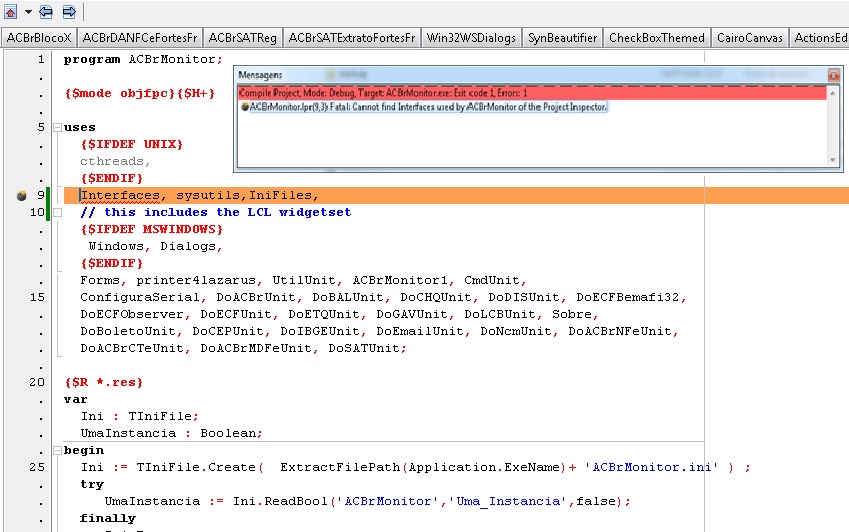Select the ACBrSATExtratoFortesFr tab
The width and height of the screenshot is (849, 532).
click(x=352, y=38)
